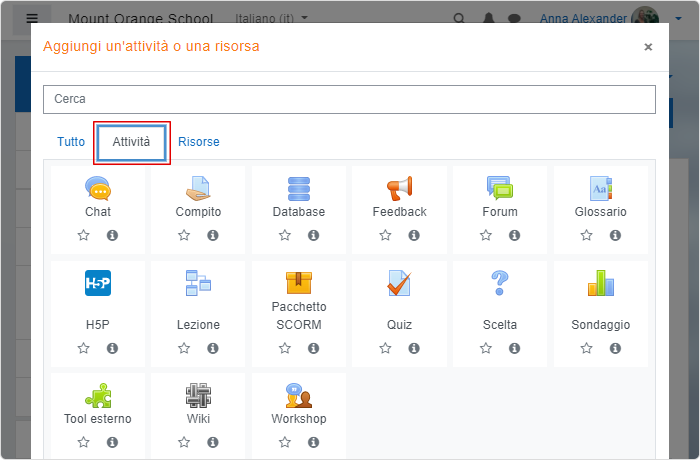Viewport: 700px width, 460px height.
Task: Star the Pacchetto SCORM activity
Action: (x=285, y=348)
